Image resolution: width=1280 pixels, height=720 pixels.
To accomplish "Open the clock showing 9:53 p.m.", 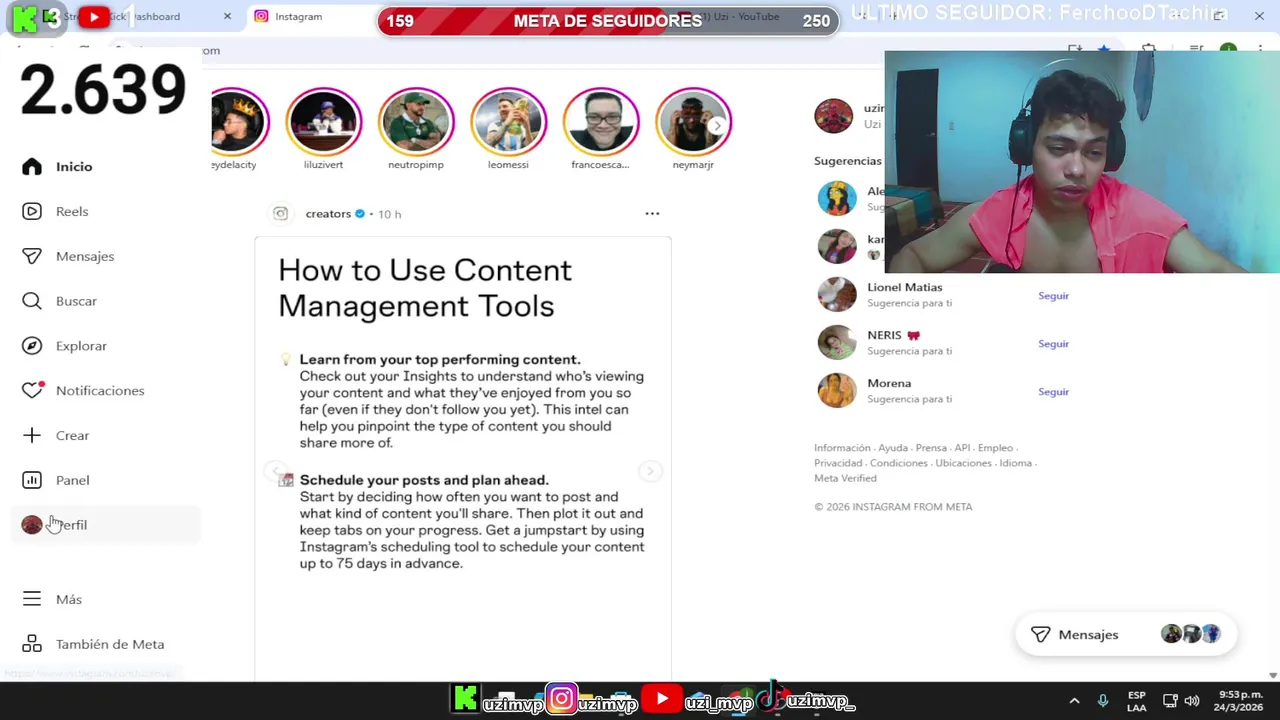I will (1240, 701).
